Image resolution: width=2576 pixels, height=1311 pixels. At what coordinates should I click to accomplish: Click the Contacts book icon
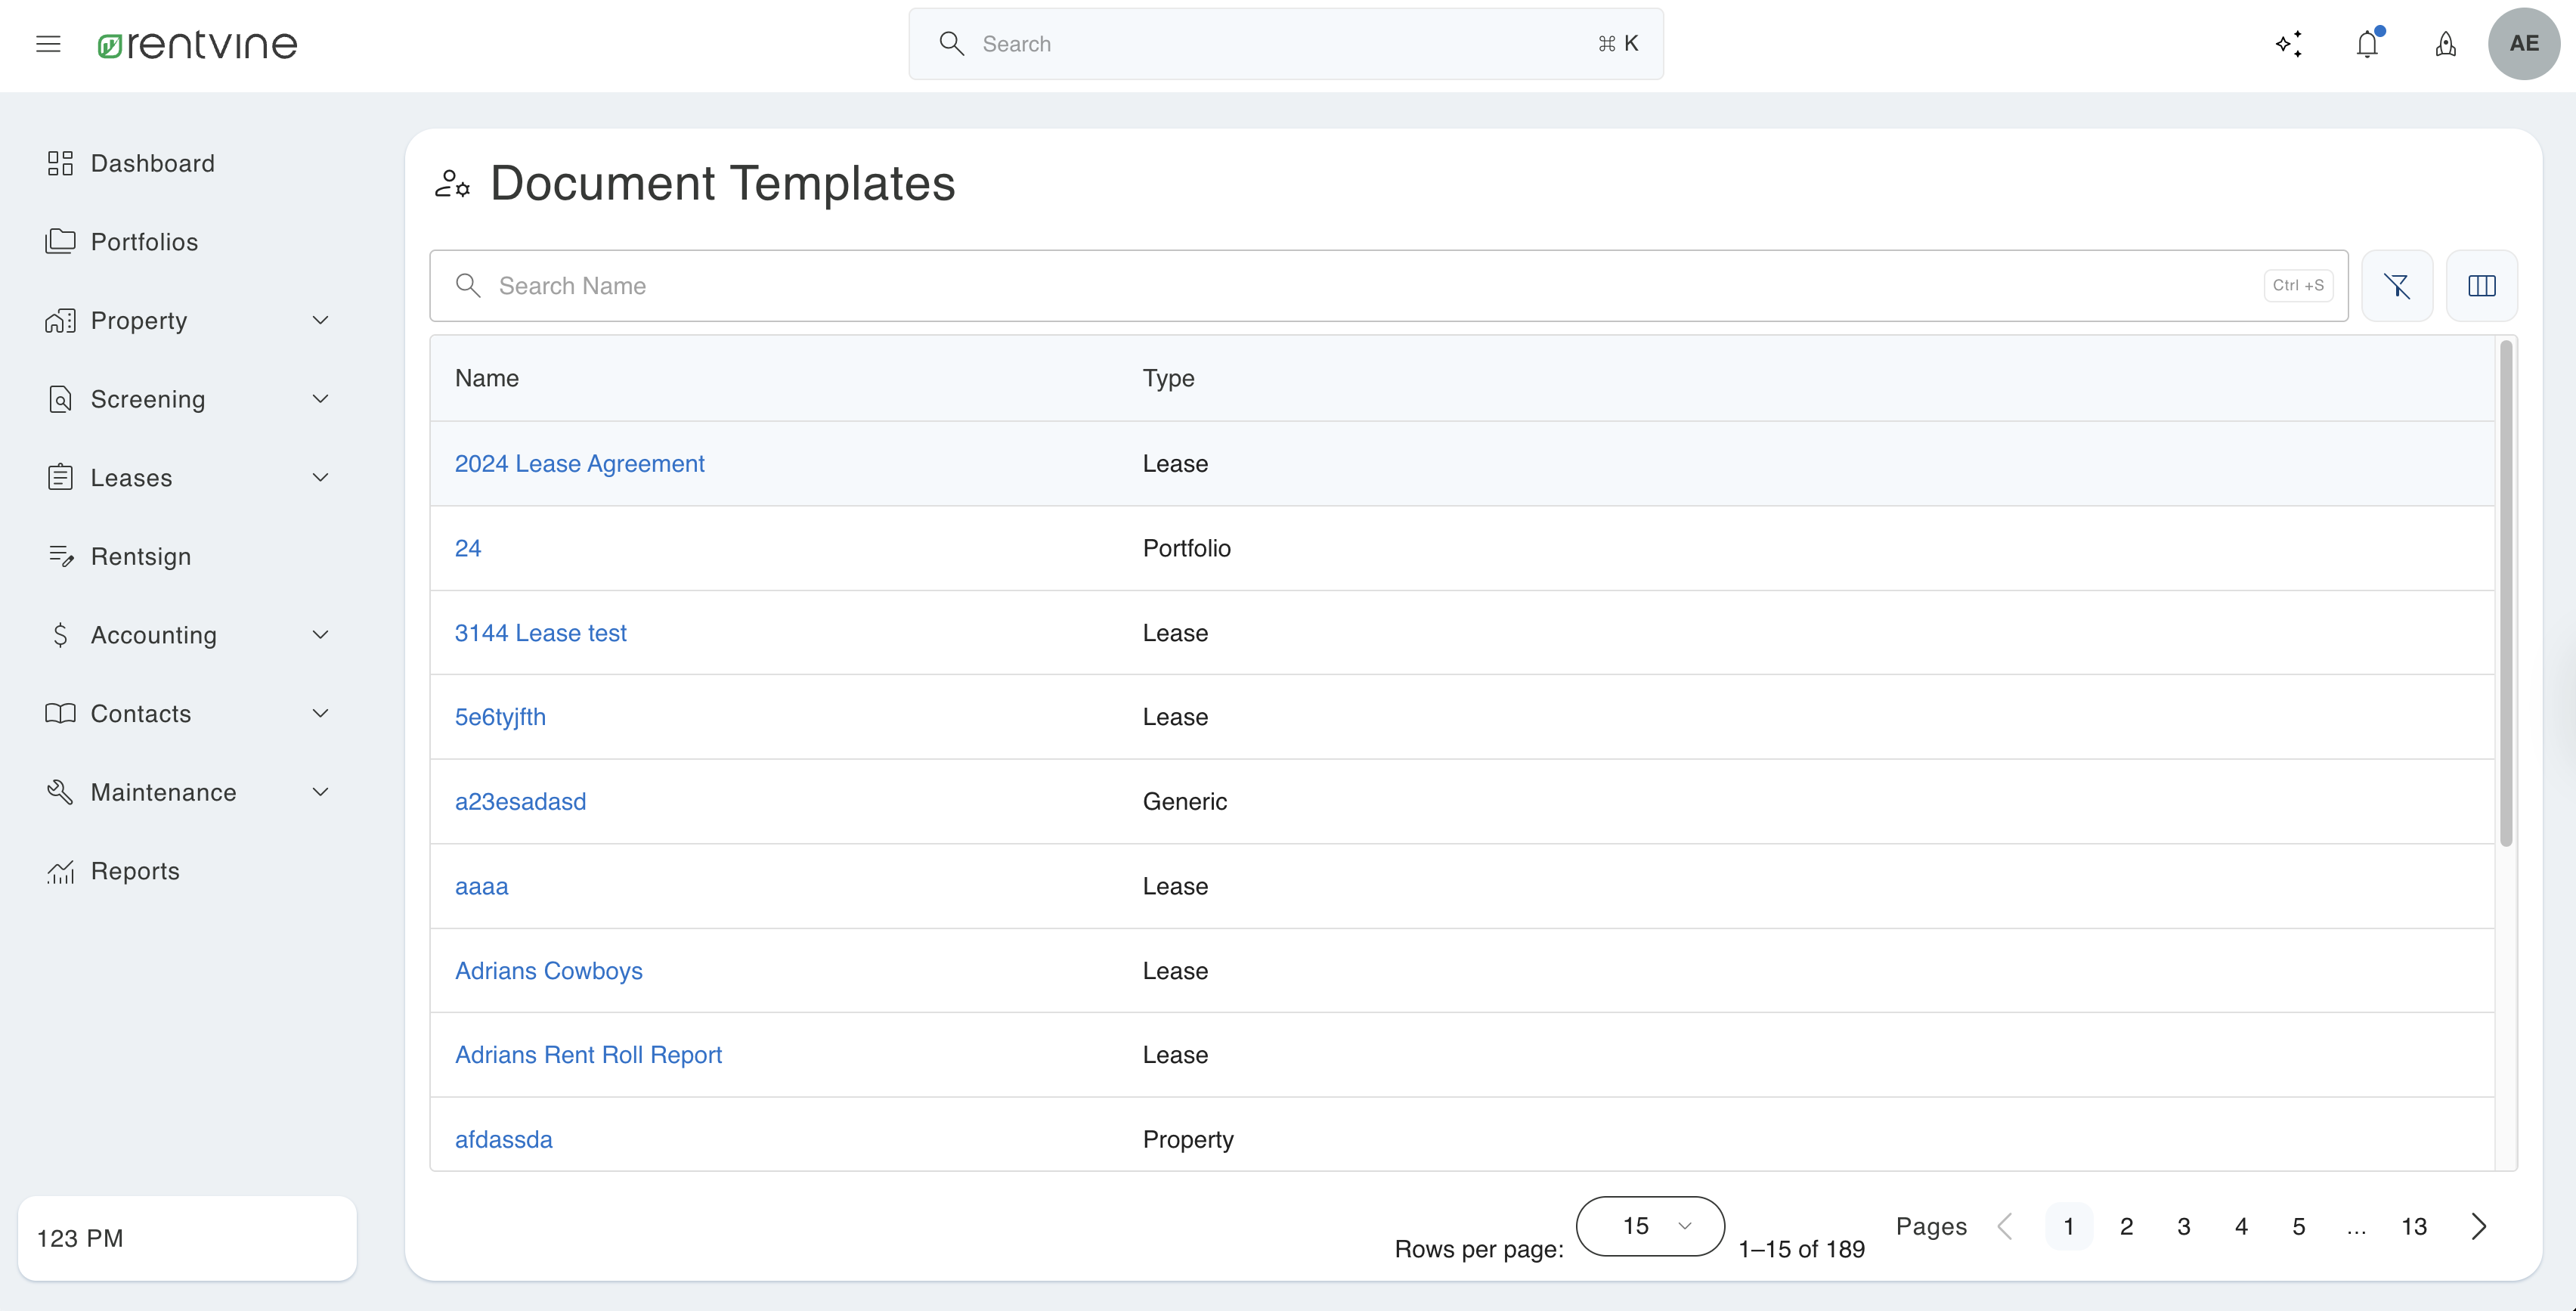point(60,713)
